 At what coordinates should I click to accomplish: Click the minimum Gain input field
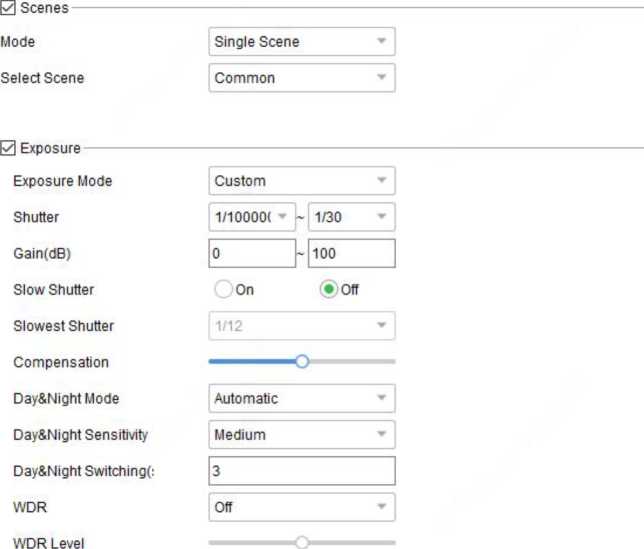[252, 254]
